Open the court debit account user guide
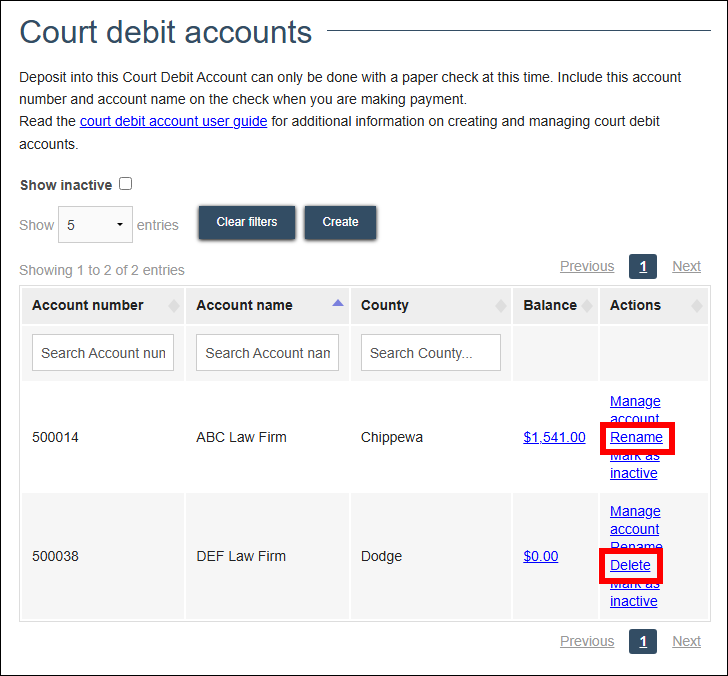 [173, 122]
